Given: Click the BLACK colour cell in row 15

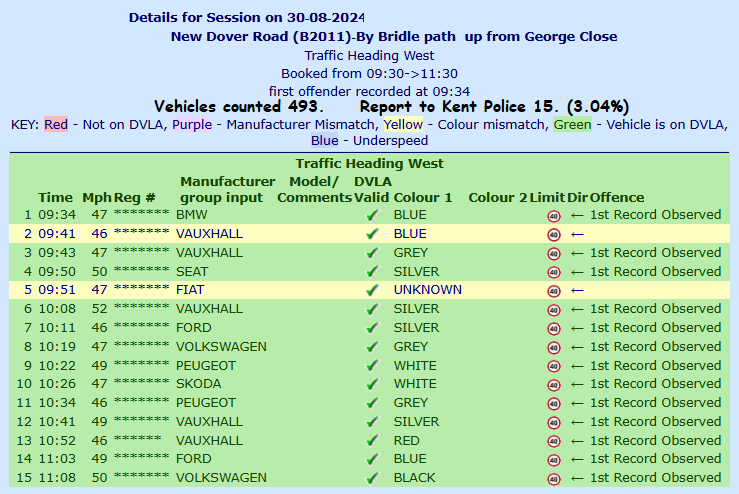Looking at the screenshot, I should coord(414,478).
